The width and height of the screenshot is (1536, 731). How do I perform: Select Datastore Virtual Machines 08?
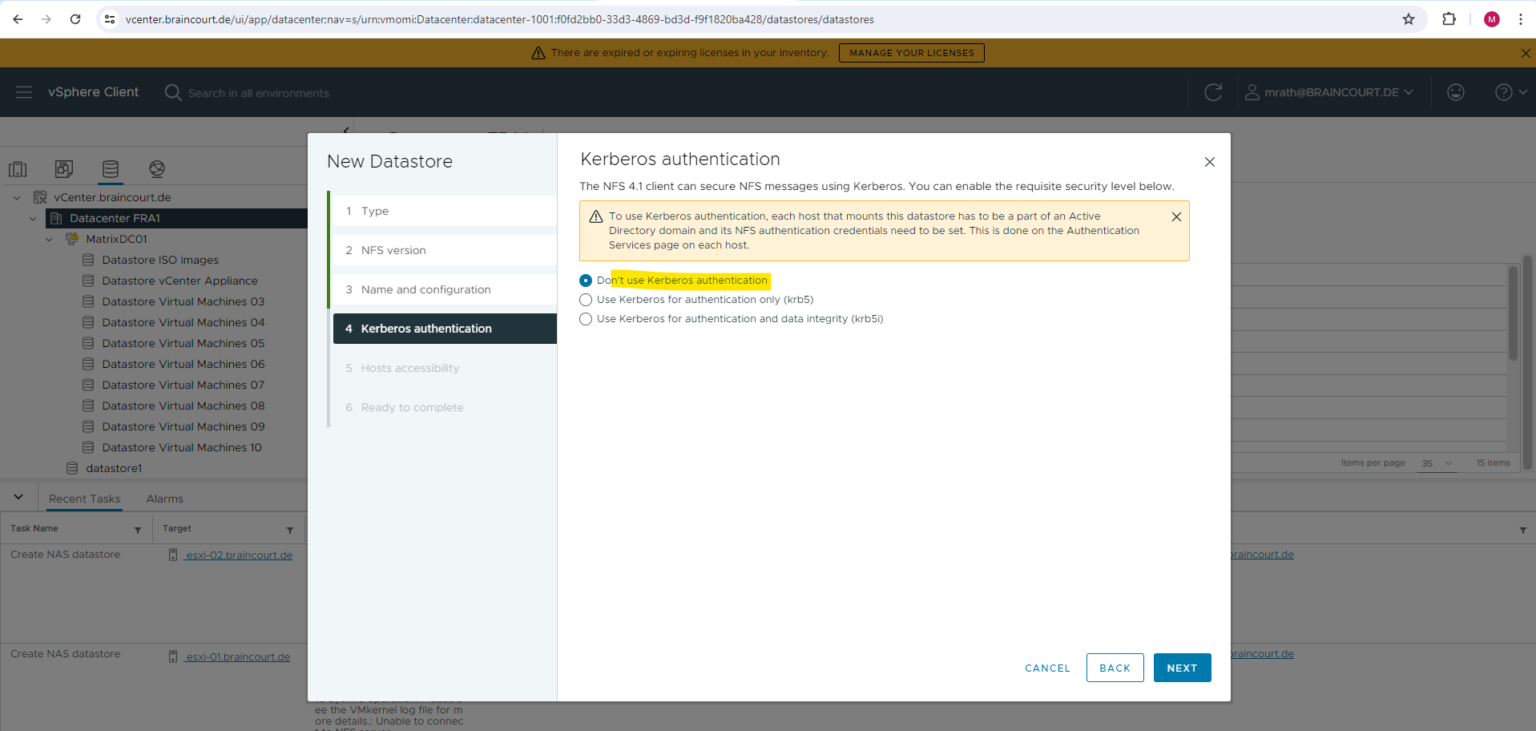[x=183, y=406]
